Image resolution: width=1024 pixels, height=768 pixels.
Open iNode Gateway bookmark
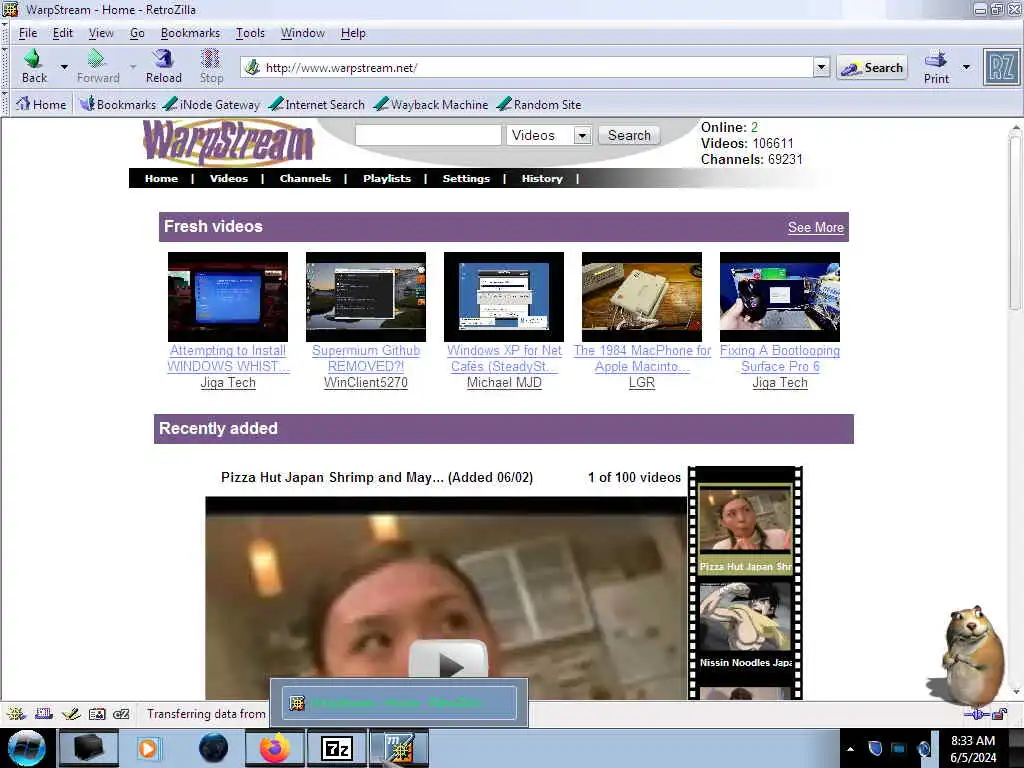pyautogui.click(x=211, y=104)
